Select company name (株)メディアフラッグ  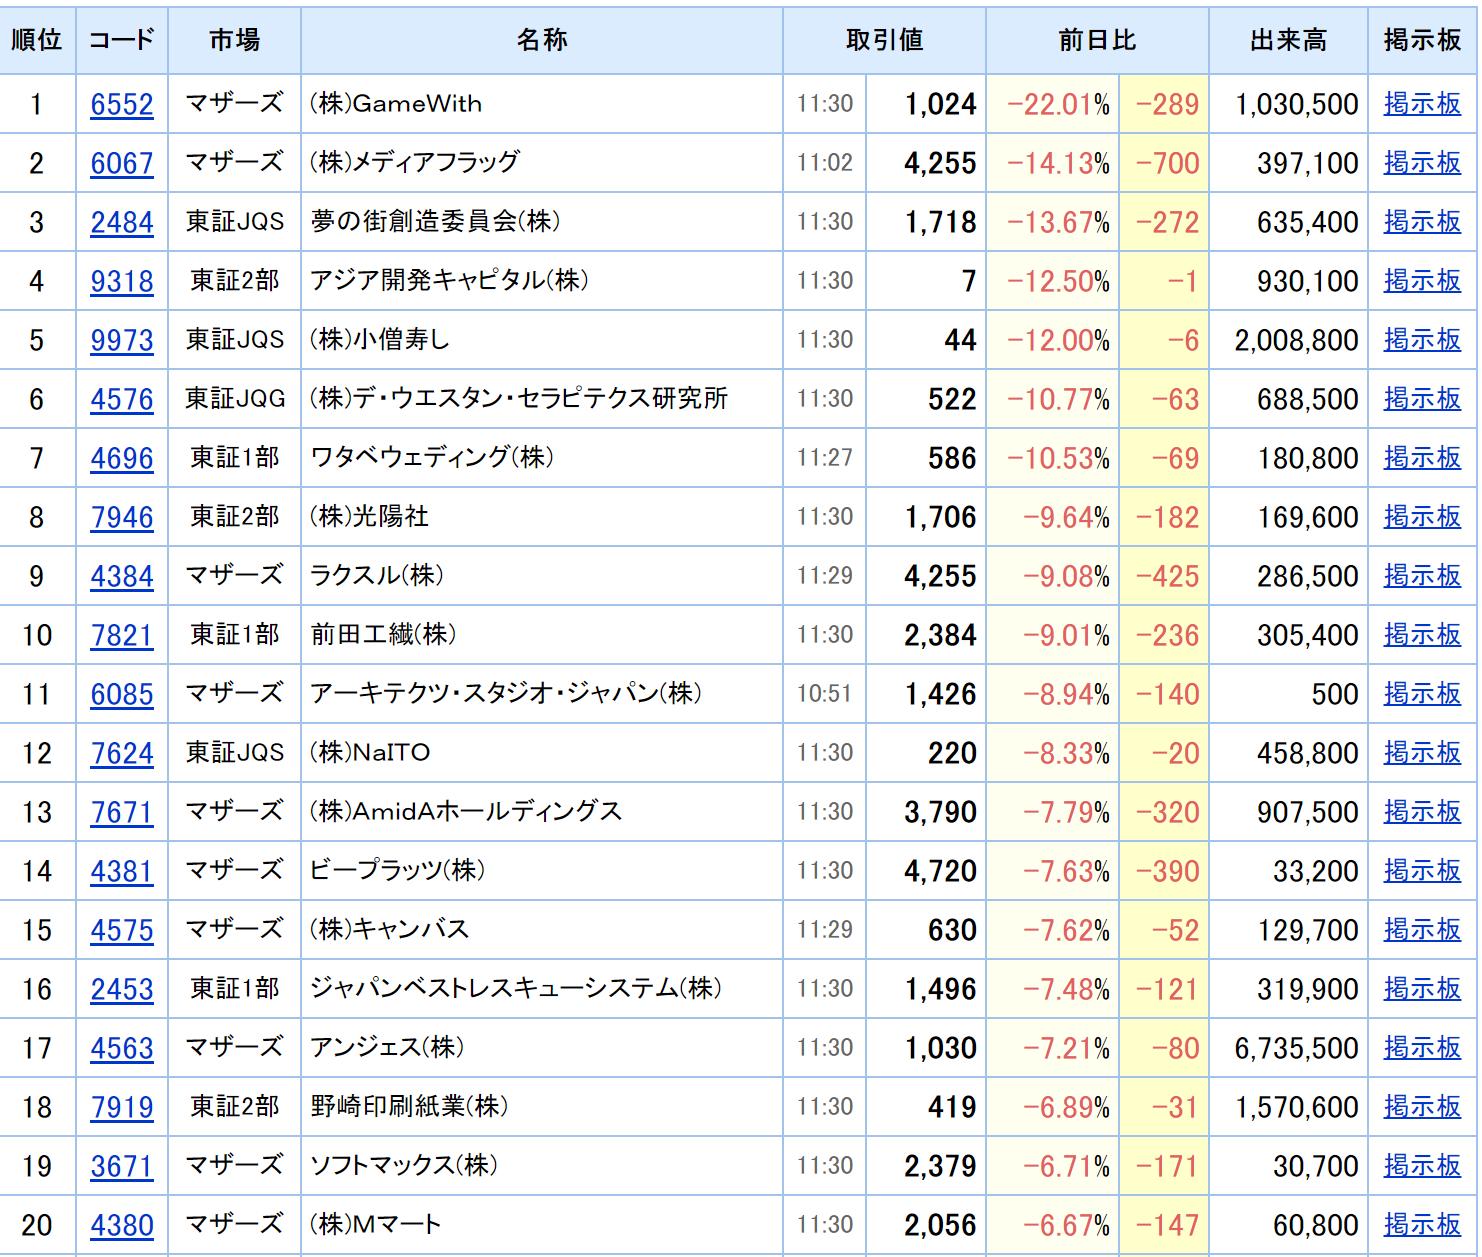click(x=415, y=162)
